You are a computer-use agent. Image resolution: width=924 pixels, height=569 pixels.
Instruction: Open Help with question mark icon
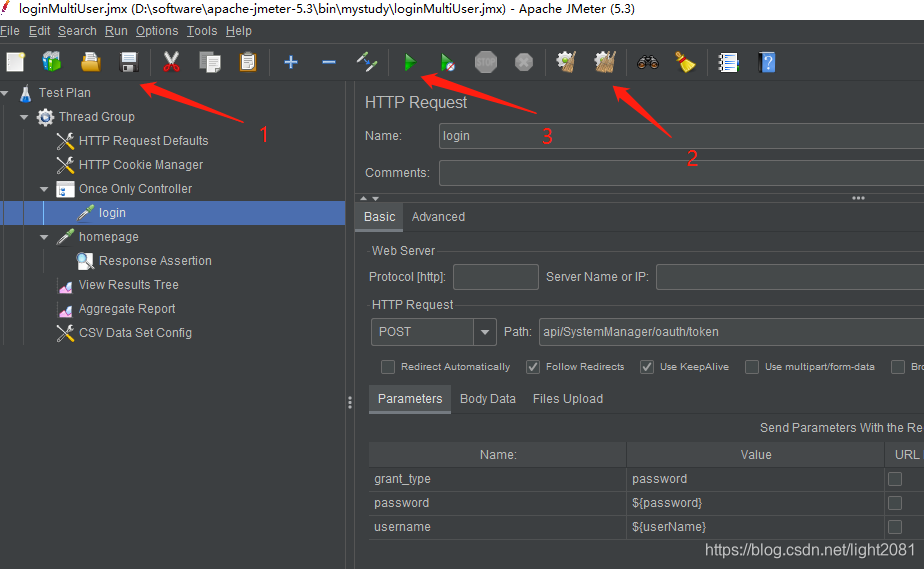pos(767,62)
